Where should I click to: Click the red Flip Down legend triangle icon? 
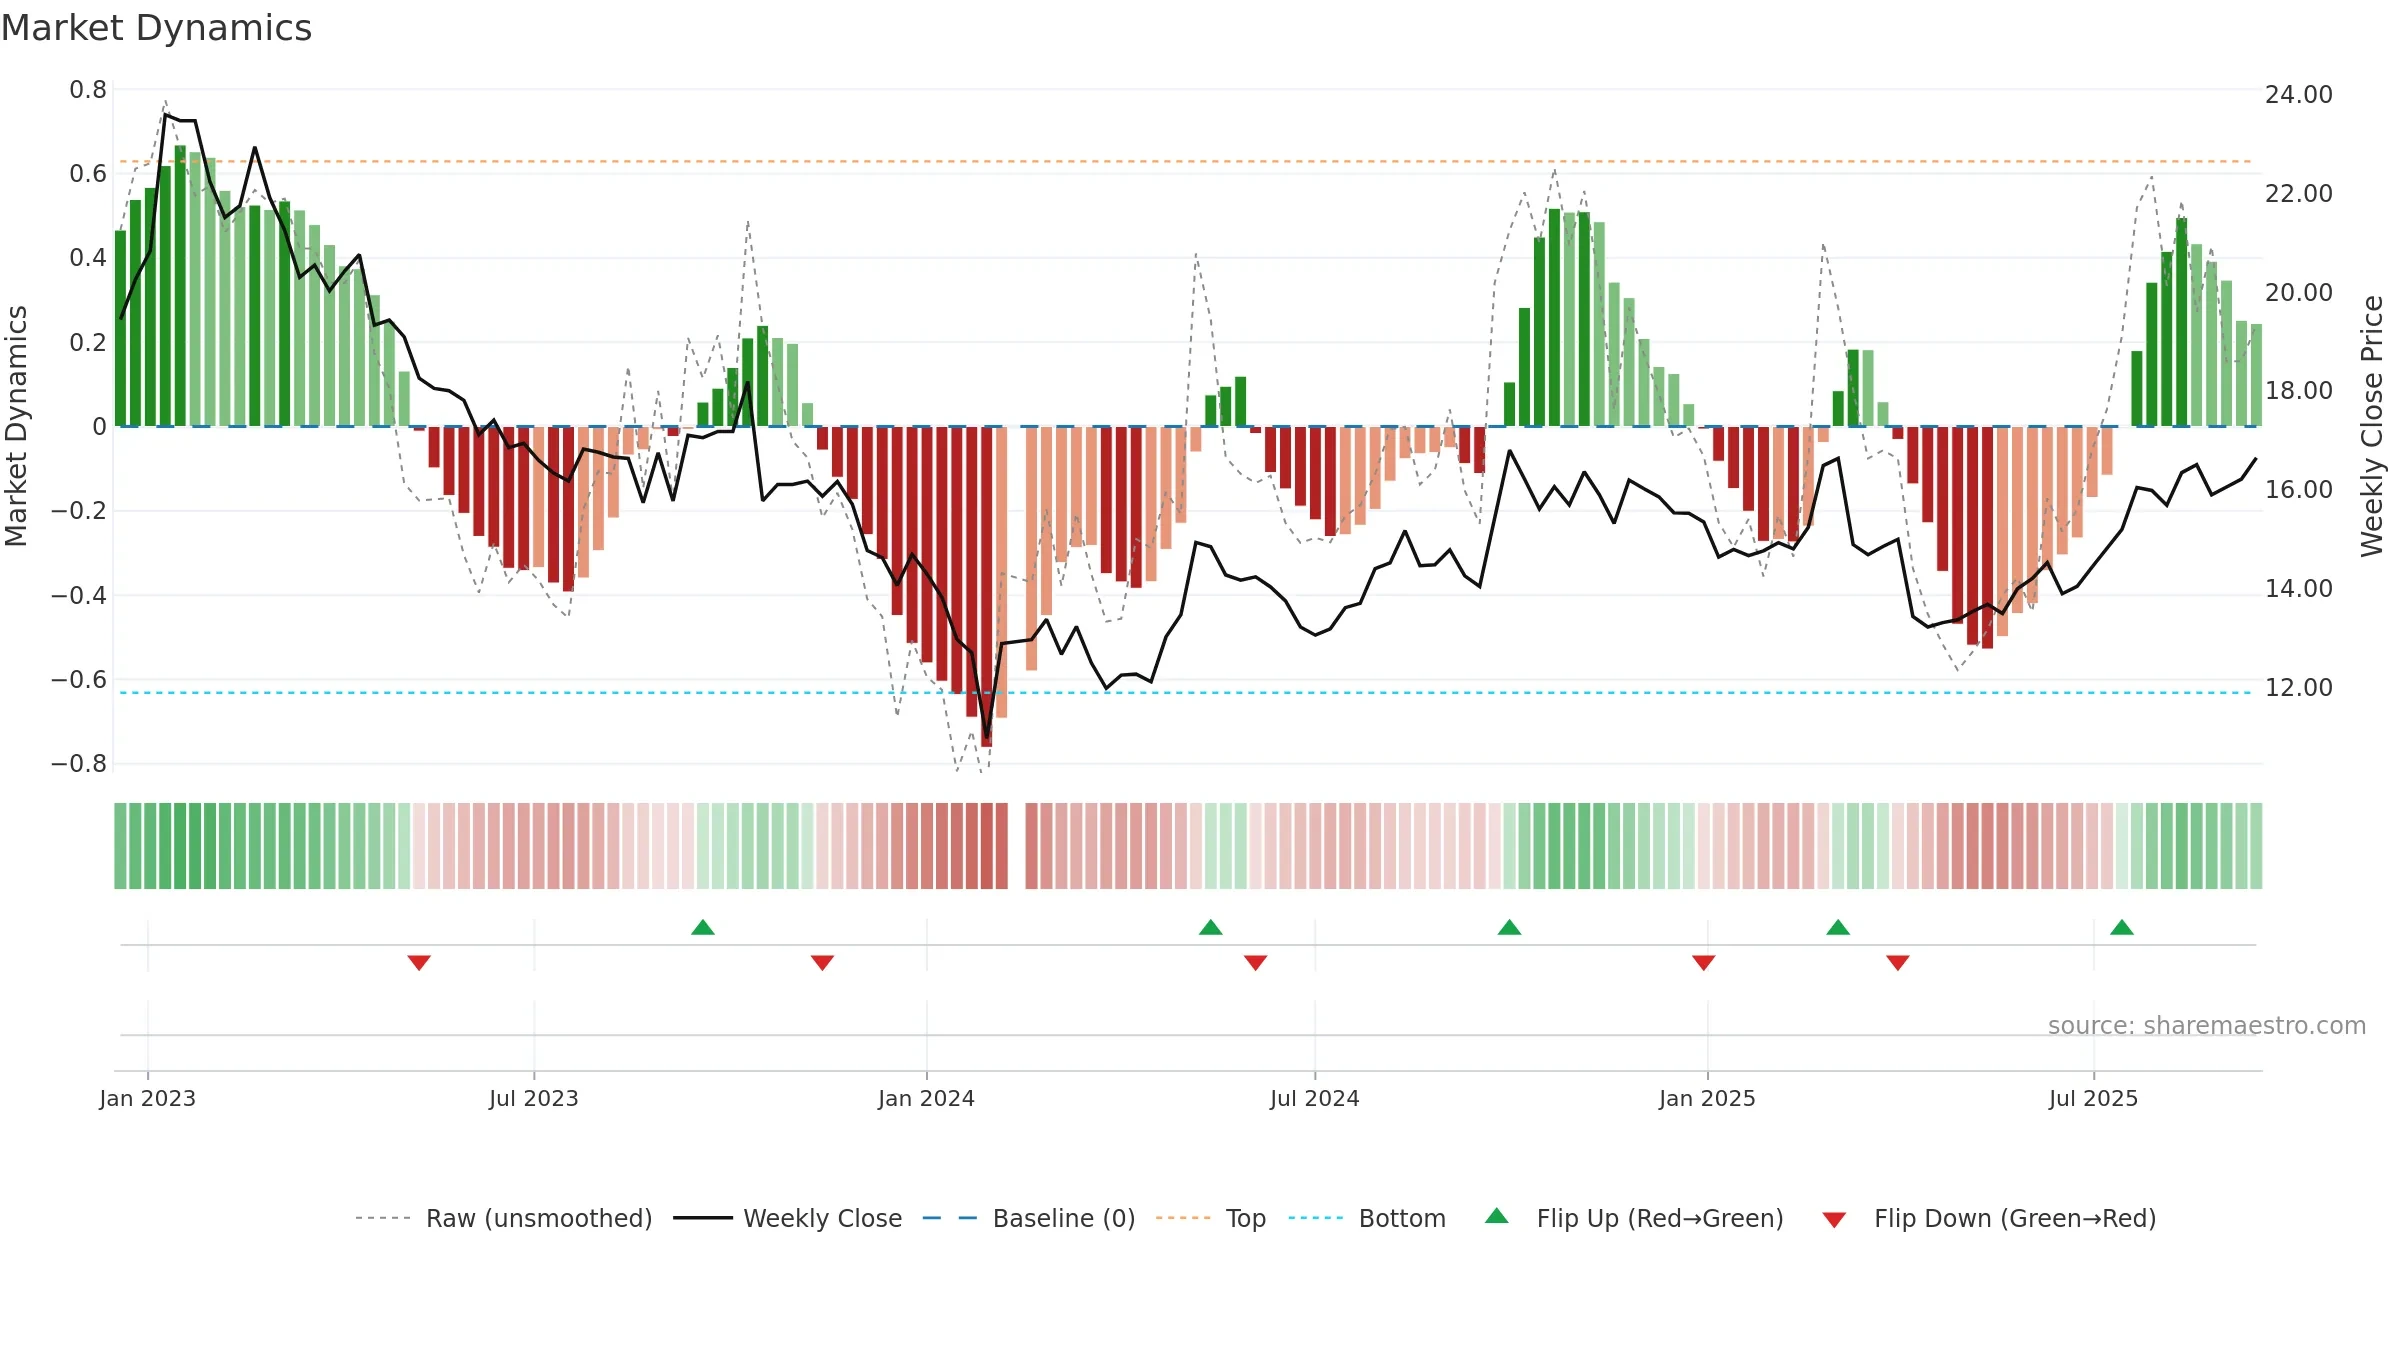pyautogui.click(x=1834, y=1220)
